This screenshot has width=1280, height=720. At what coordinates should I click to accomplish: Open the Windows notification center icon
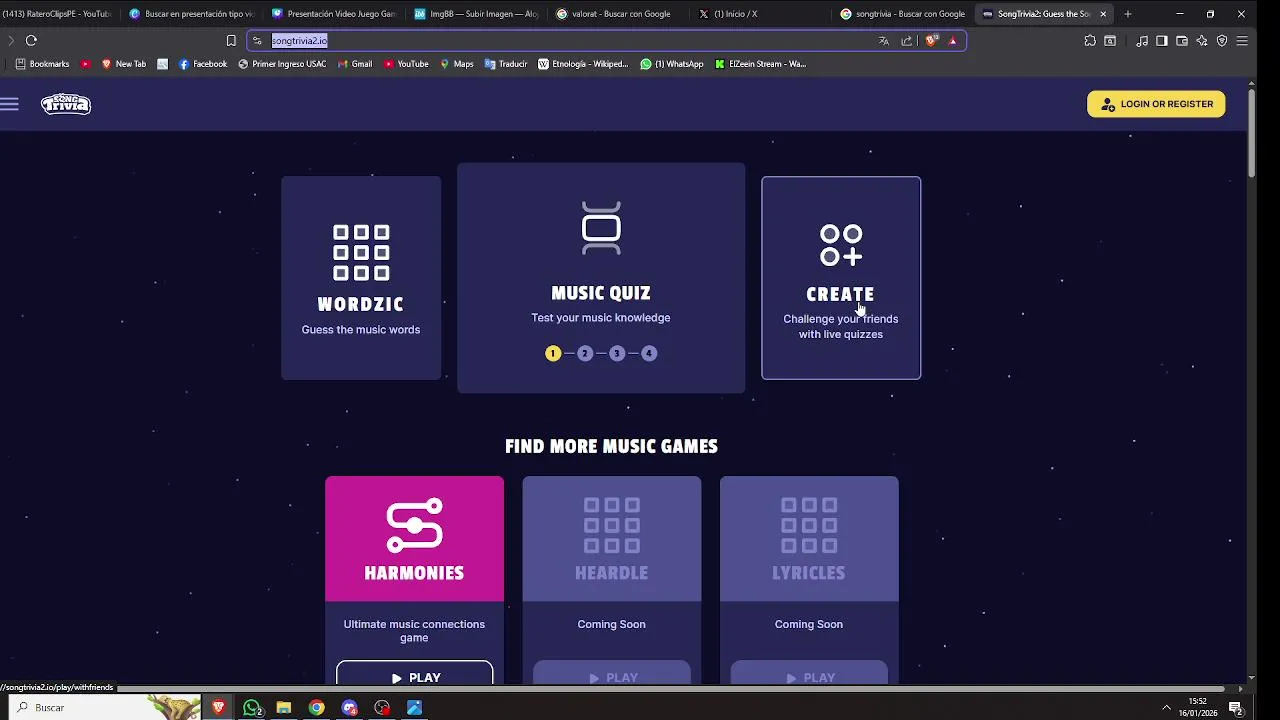click(x=1235, y=708)
